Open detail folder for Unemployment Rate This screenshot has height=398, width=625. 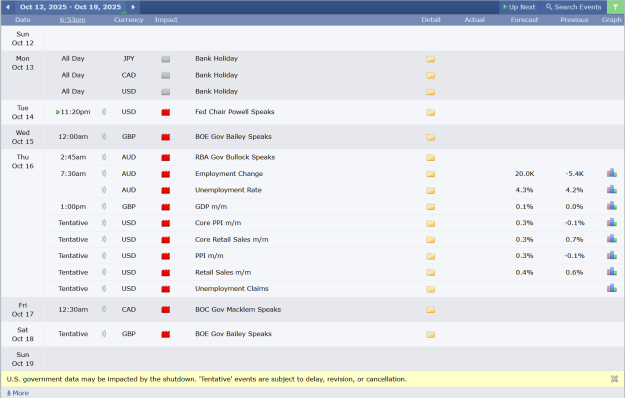pyautogui.click(x=430, y=190)
